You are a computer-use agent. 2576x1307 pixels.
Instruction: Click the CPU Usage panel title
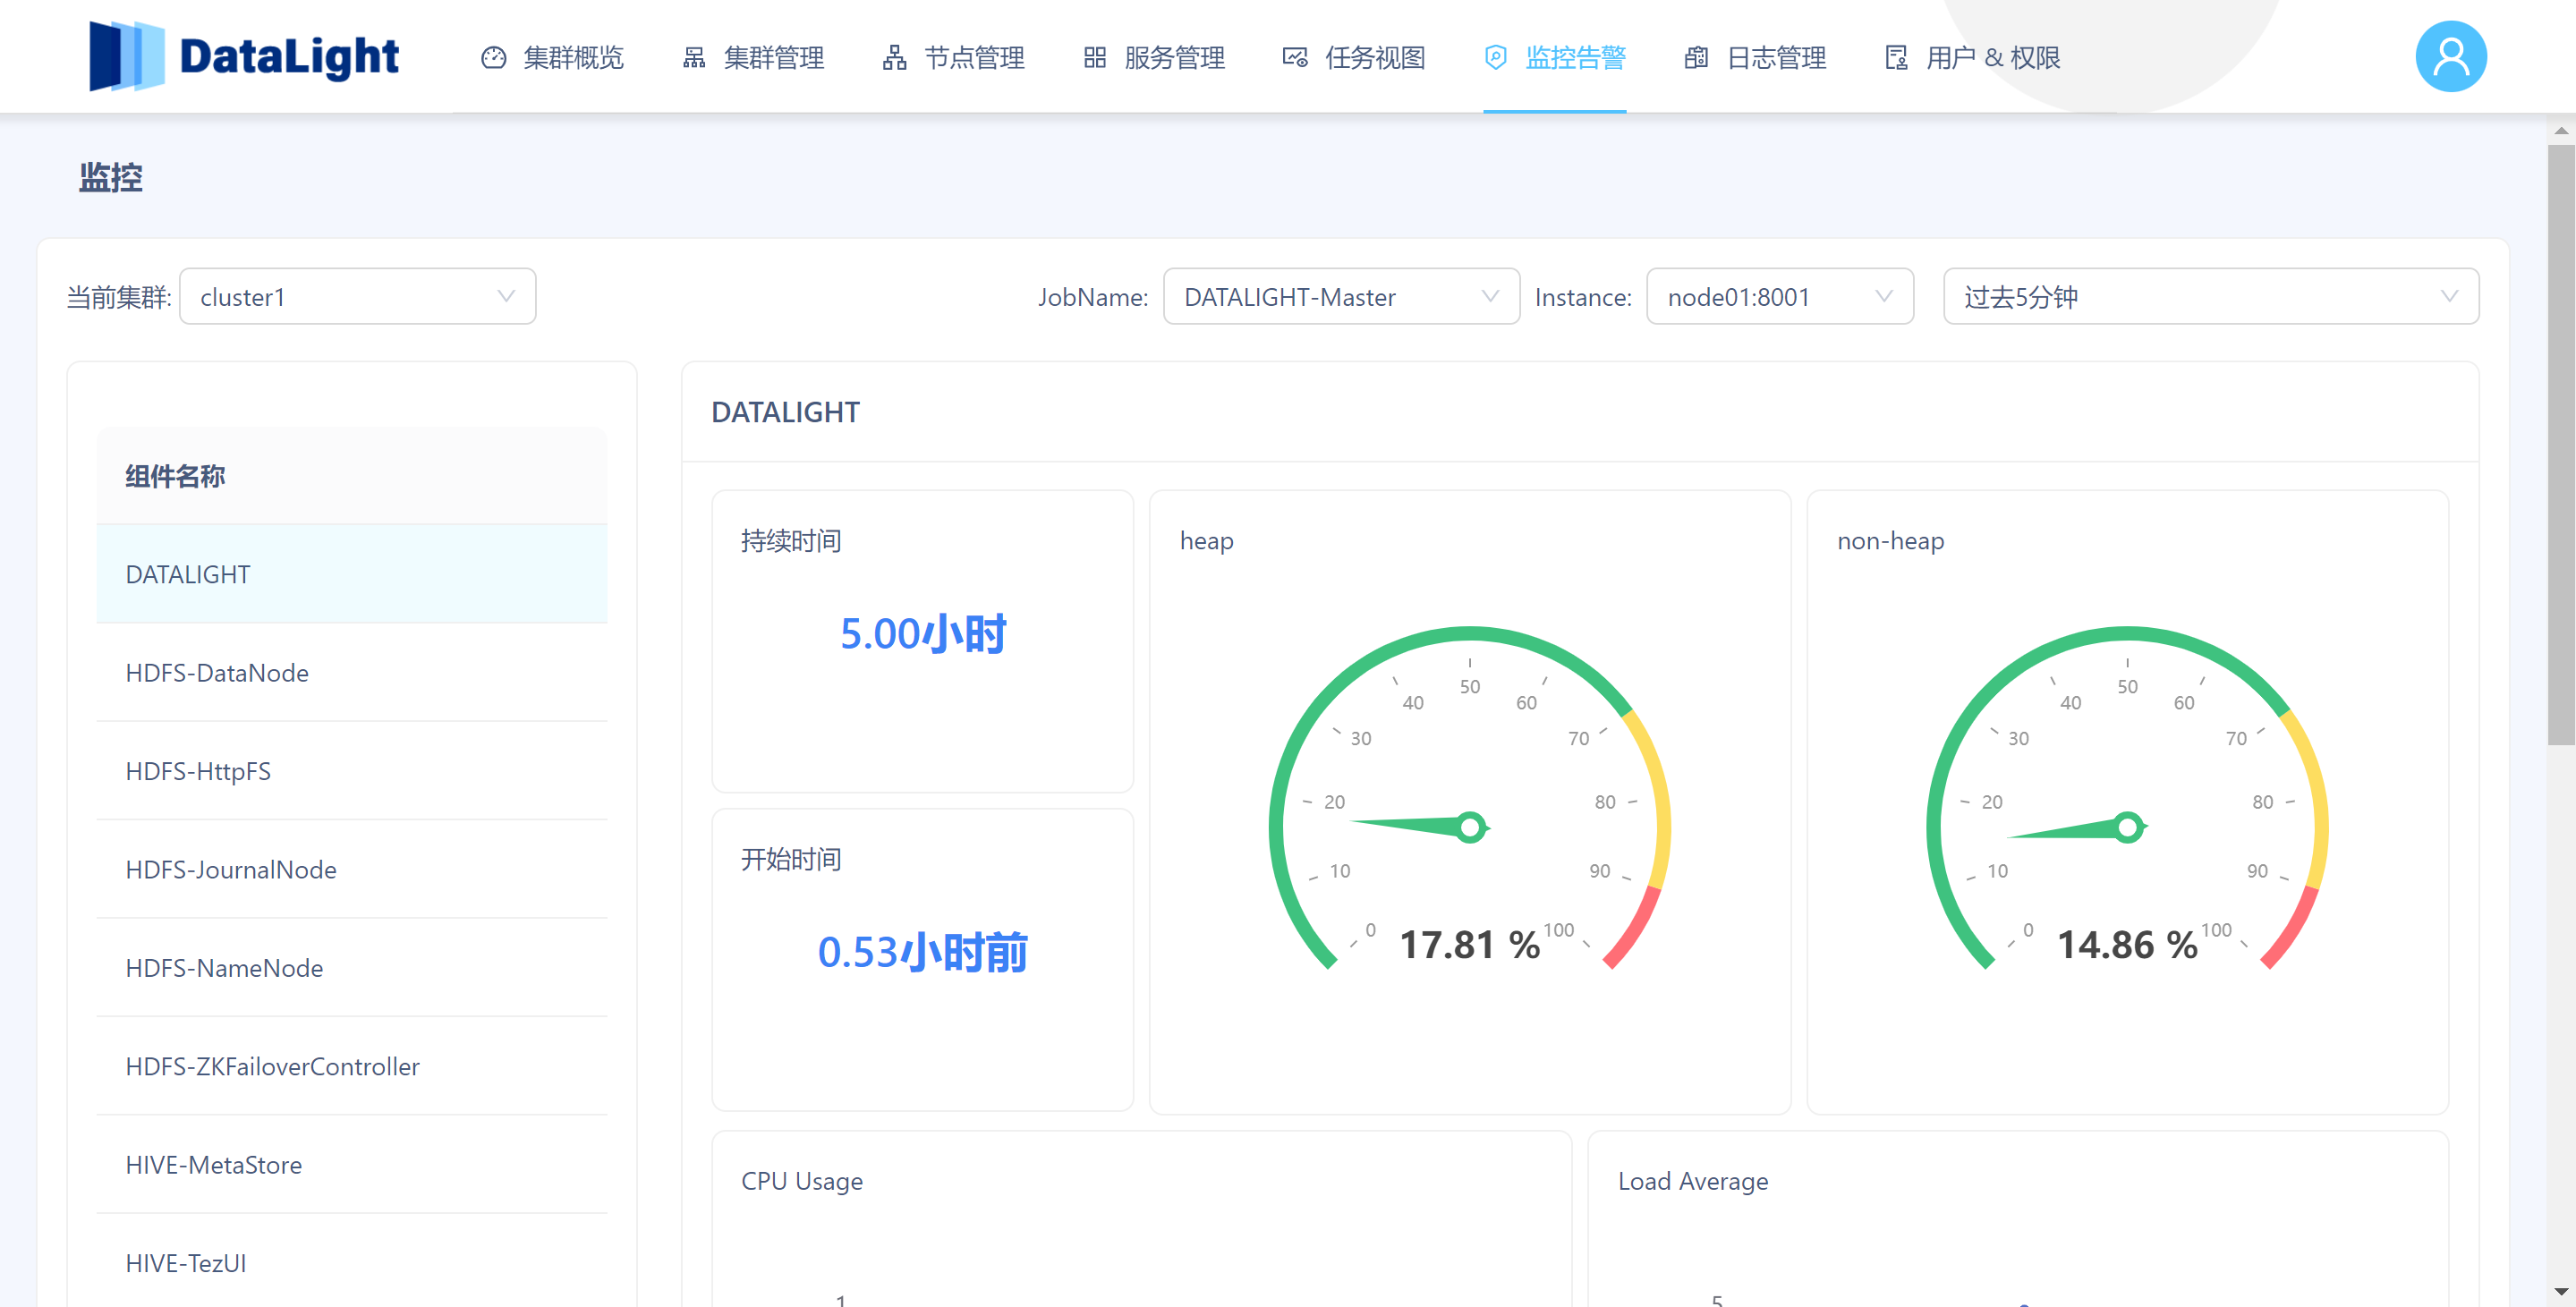point(802,1181)
